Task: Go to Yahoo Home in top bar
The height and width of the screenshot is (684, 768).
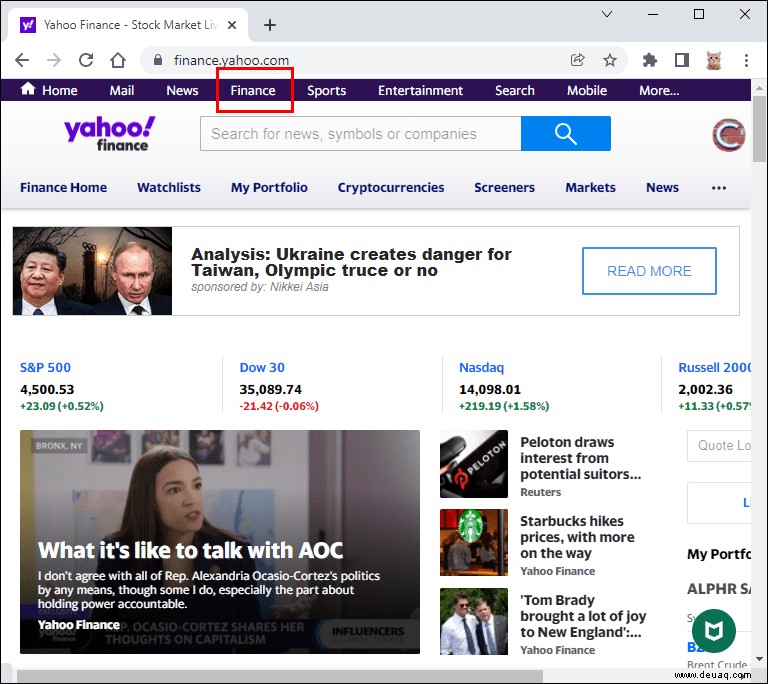Action: pyautogui.click(x=49, y=90)
